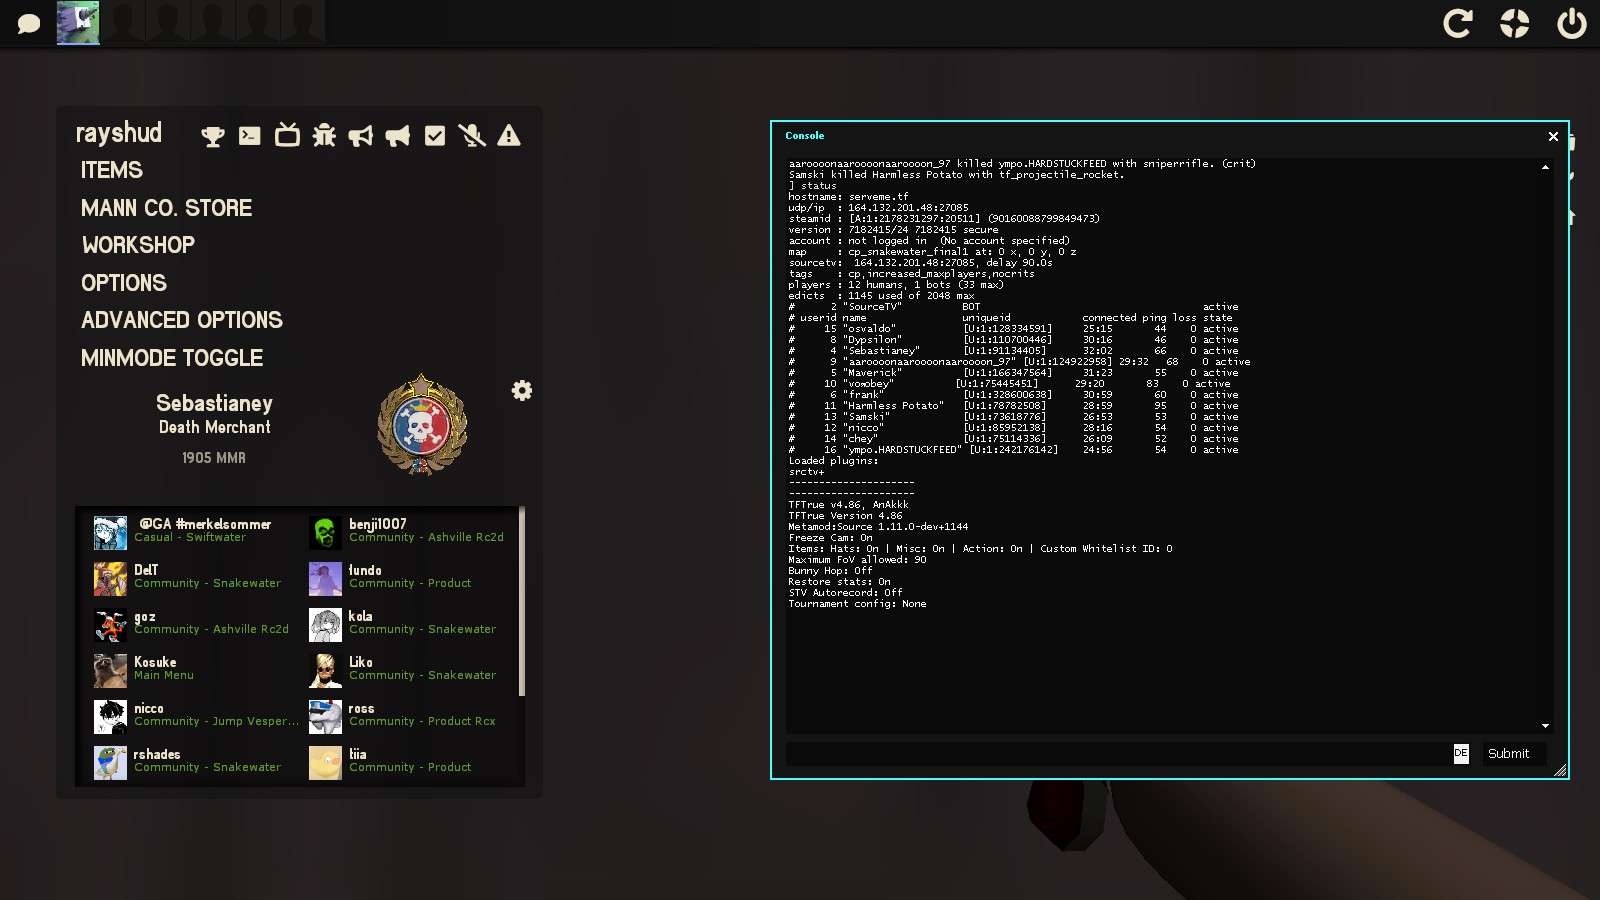Viewport: 1600px width, 900px height.
Task: Open the chat speech bubble icon
Action: tap(29, 23)
